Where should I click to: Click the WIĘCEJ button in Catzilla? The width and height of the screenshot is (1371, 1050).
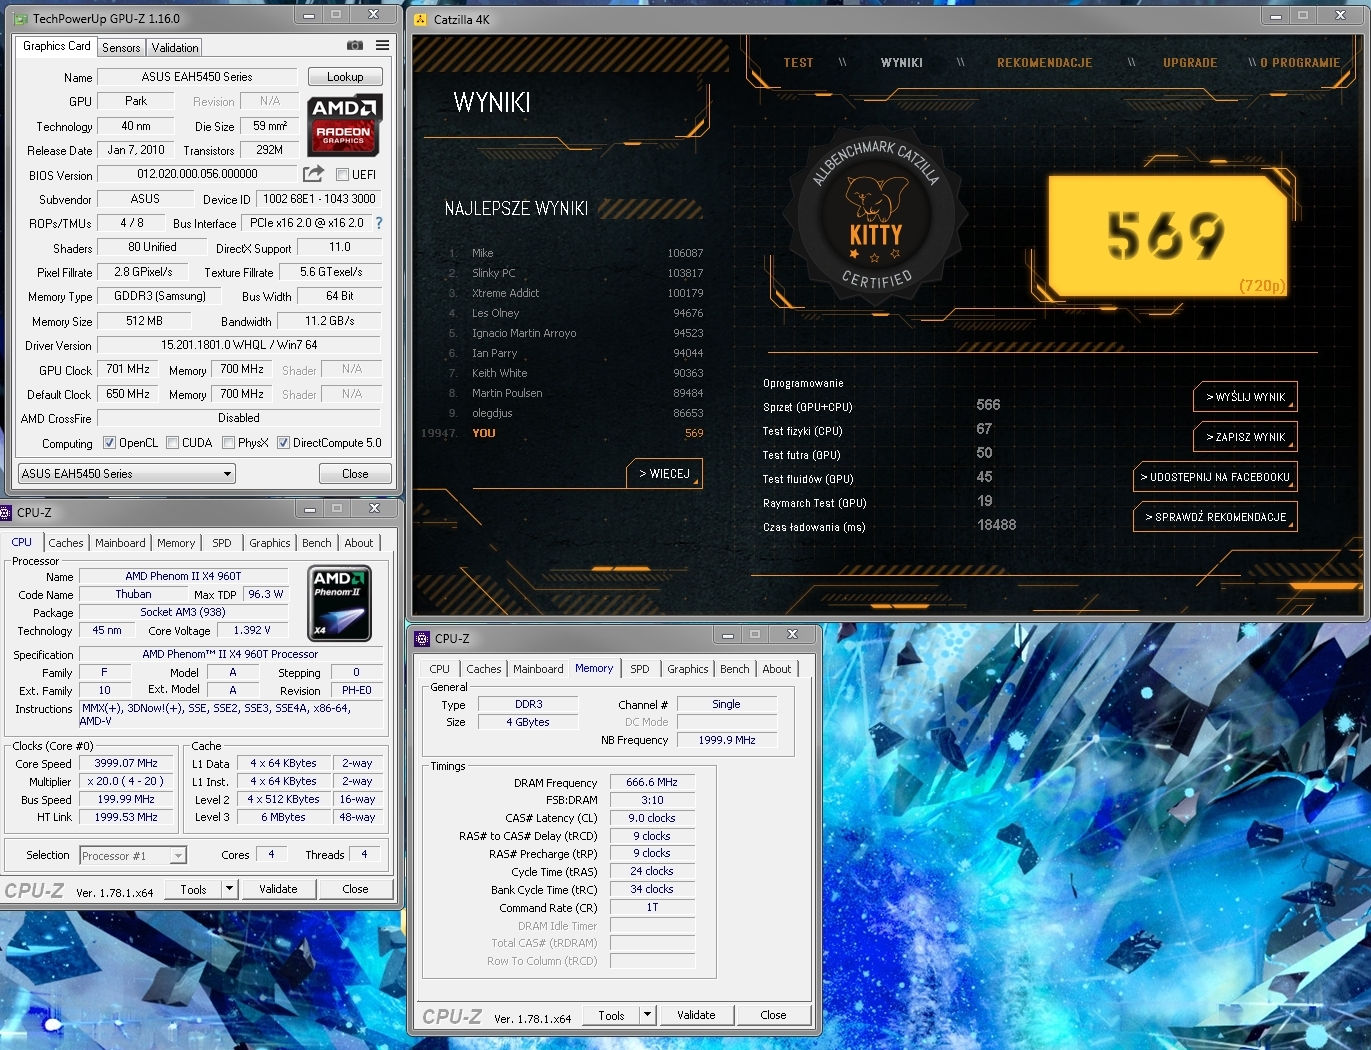[664, 474]
